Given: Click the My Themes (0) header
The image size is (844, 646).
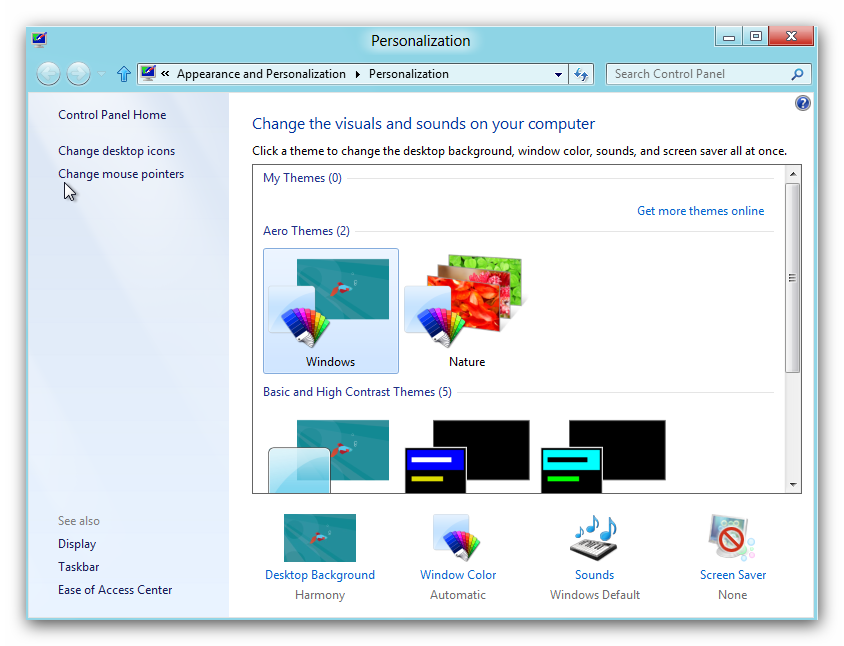Looking at the screenshot, I should click(x=302, y=178).
